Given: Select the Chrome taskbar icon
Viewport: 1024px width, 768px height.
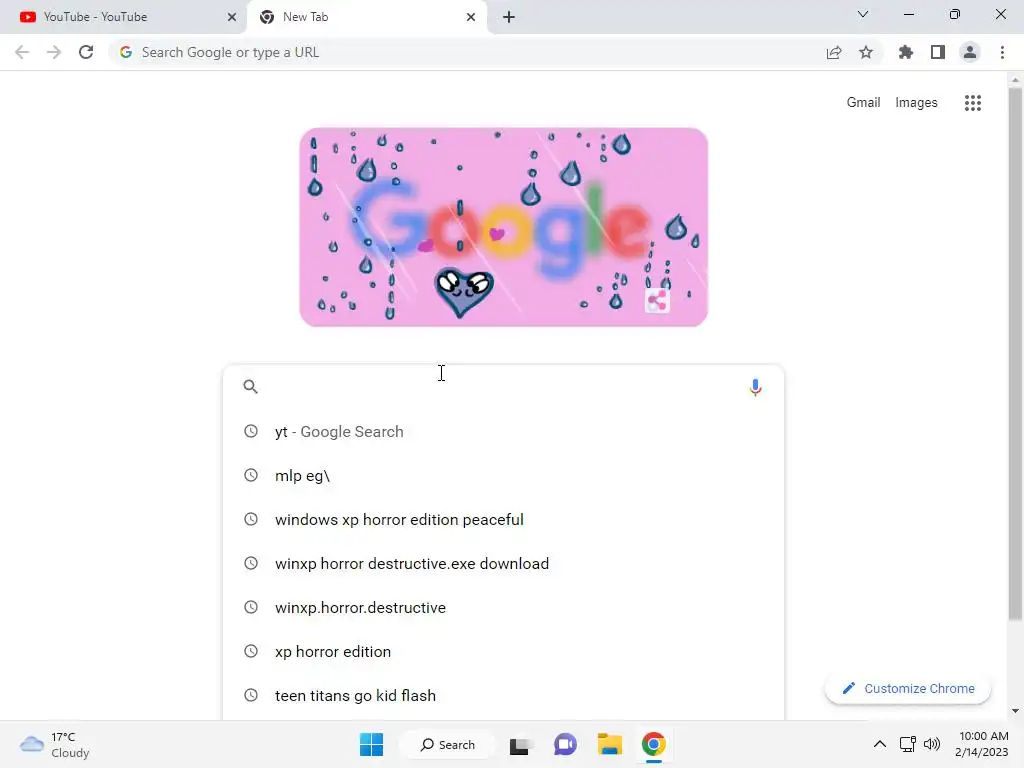Looking at the screenshot, I should pos(654,744).
